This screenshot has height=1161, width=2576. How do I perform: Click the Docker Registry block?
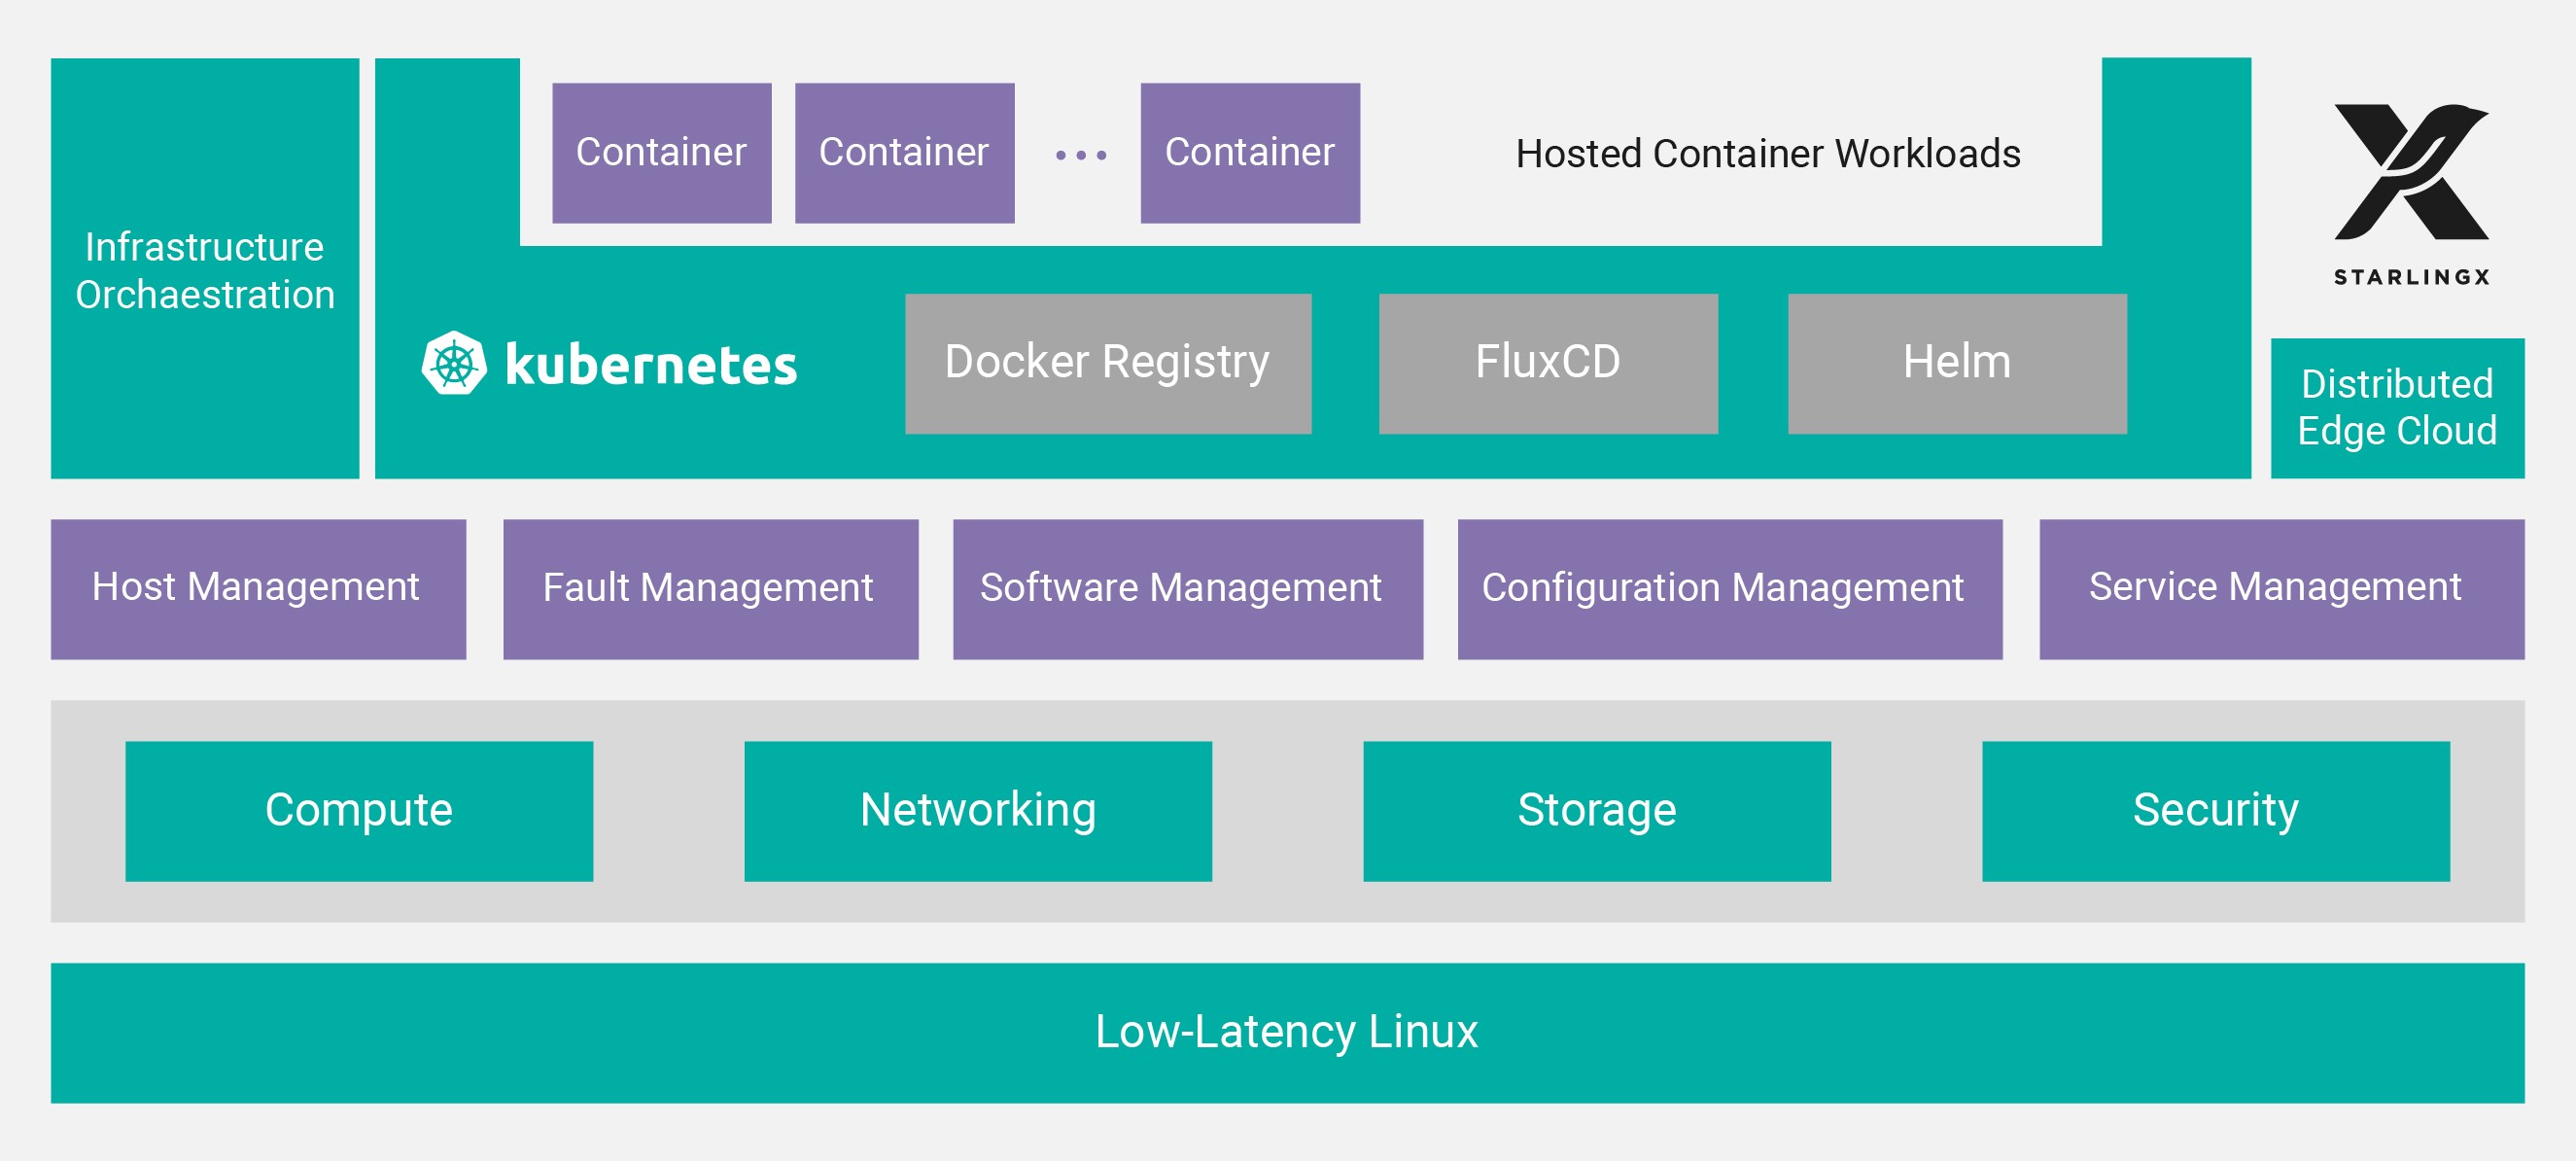click(1107, 363)
